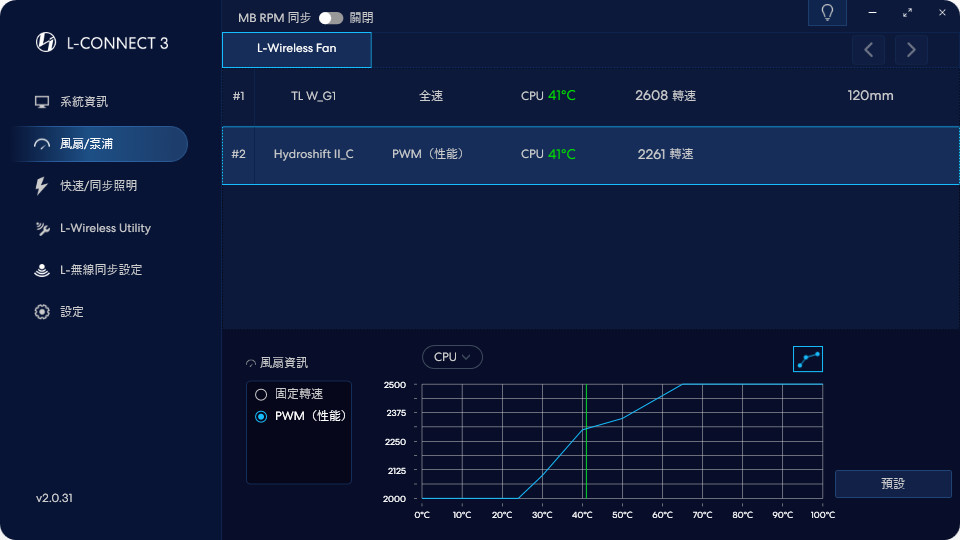Screen dimensions: 960x540
Task: Click the 風扇資訊 fan info heading
Action: pyautogui.click(x=283, y=363)
